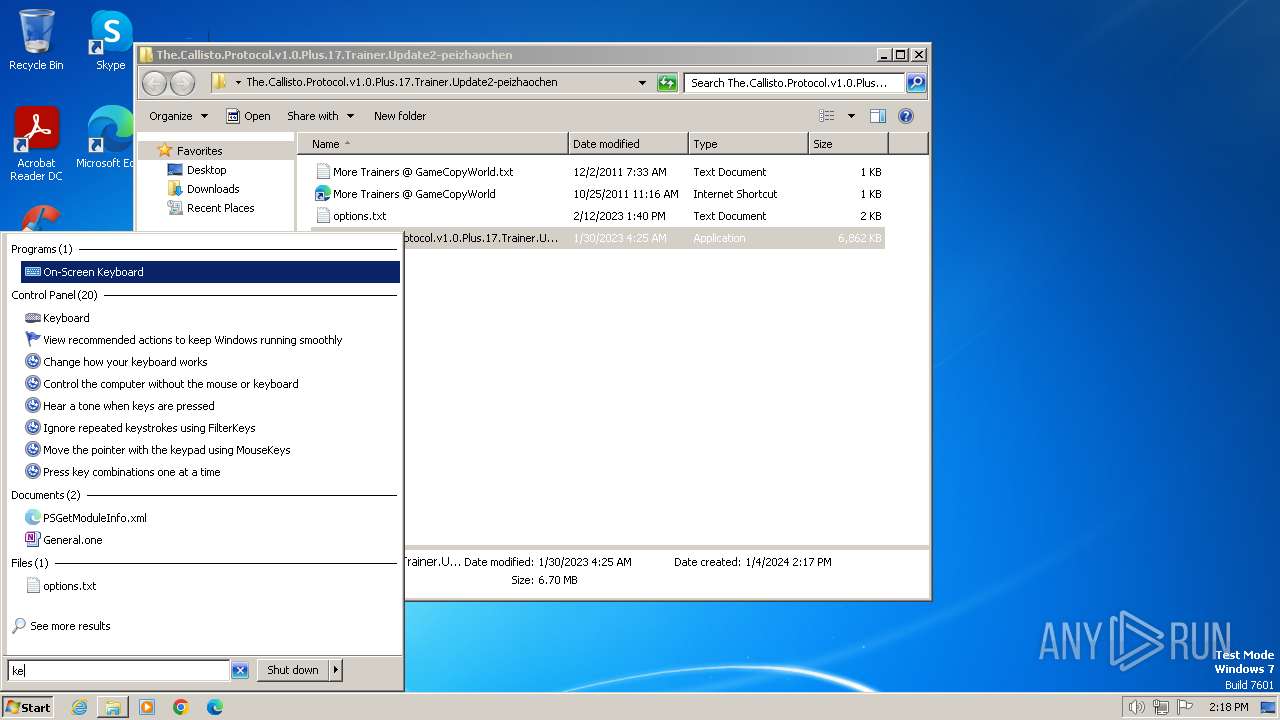
Task: Open Recent Places in Favorites
Action: coord(220,208)
